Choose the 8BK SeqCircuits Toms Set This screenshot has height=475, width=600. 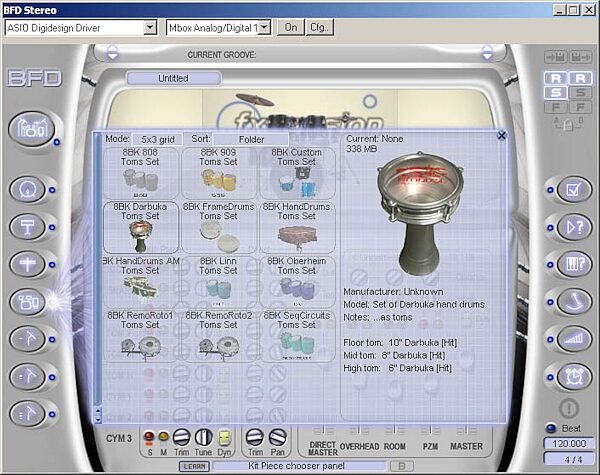click(x=297, y=336)
